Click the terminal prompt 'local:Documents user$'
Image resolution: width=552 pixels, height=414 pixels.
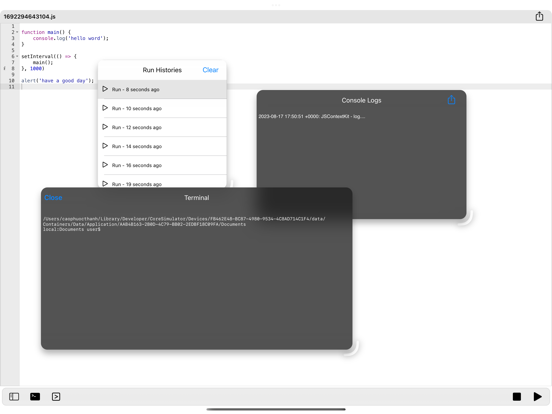tap(71, 230)
